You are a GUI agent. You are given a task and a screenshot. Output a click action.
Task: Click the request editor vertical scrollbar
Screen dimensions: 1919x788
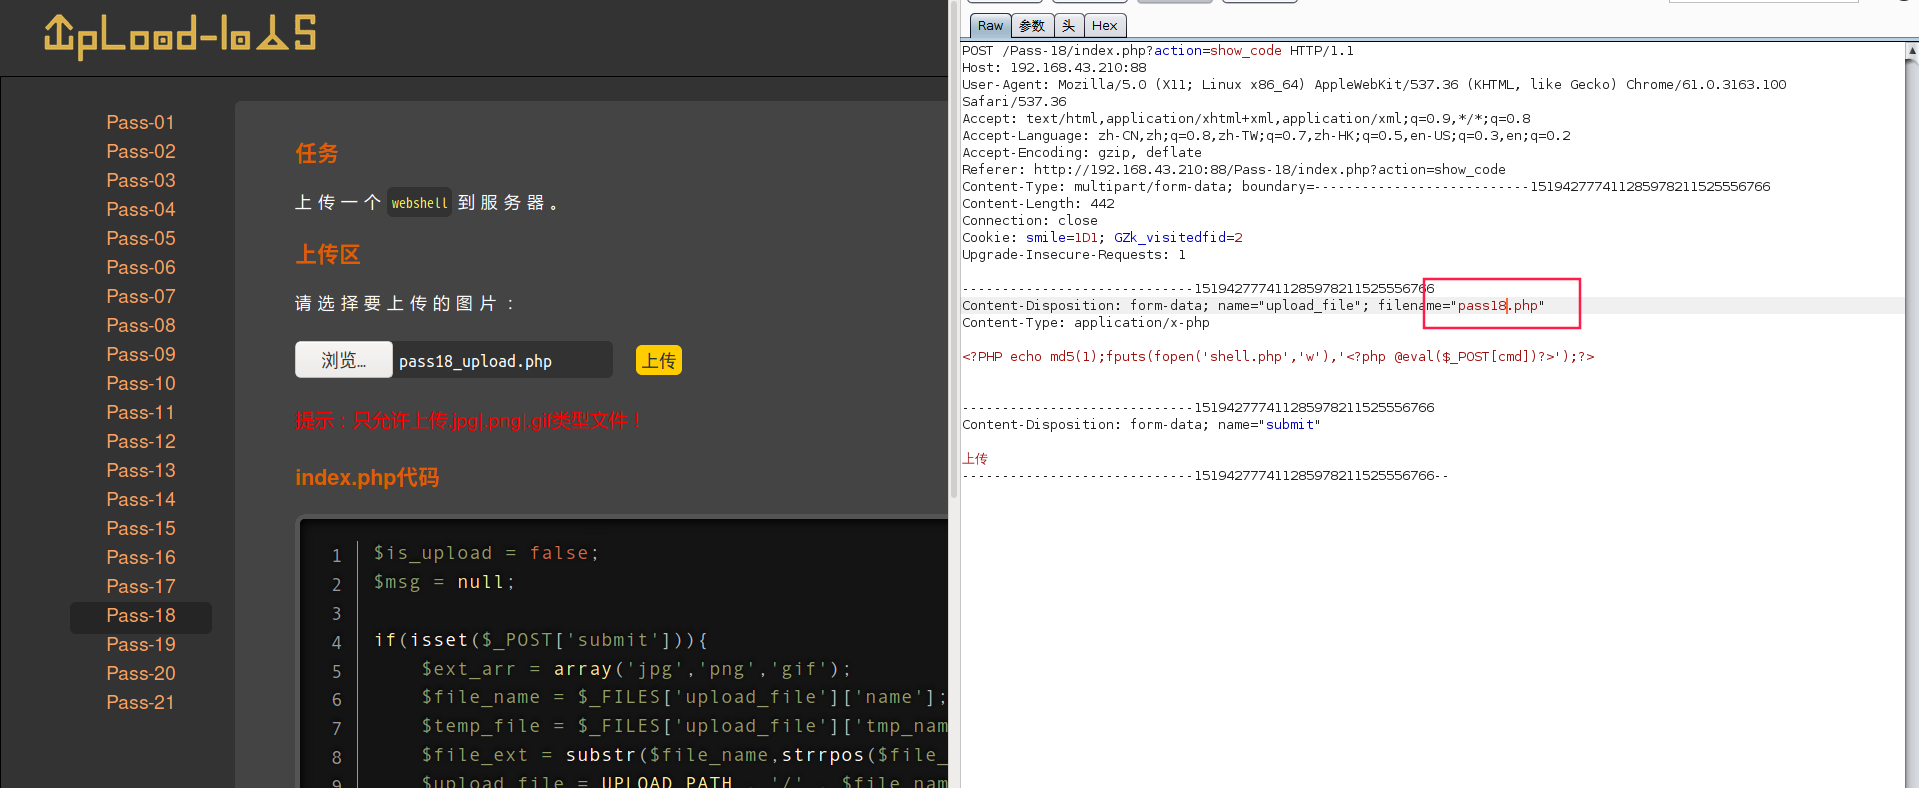(1912, 415)
